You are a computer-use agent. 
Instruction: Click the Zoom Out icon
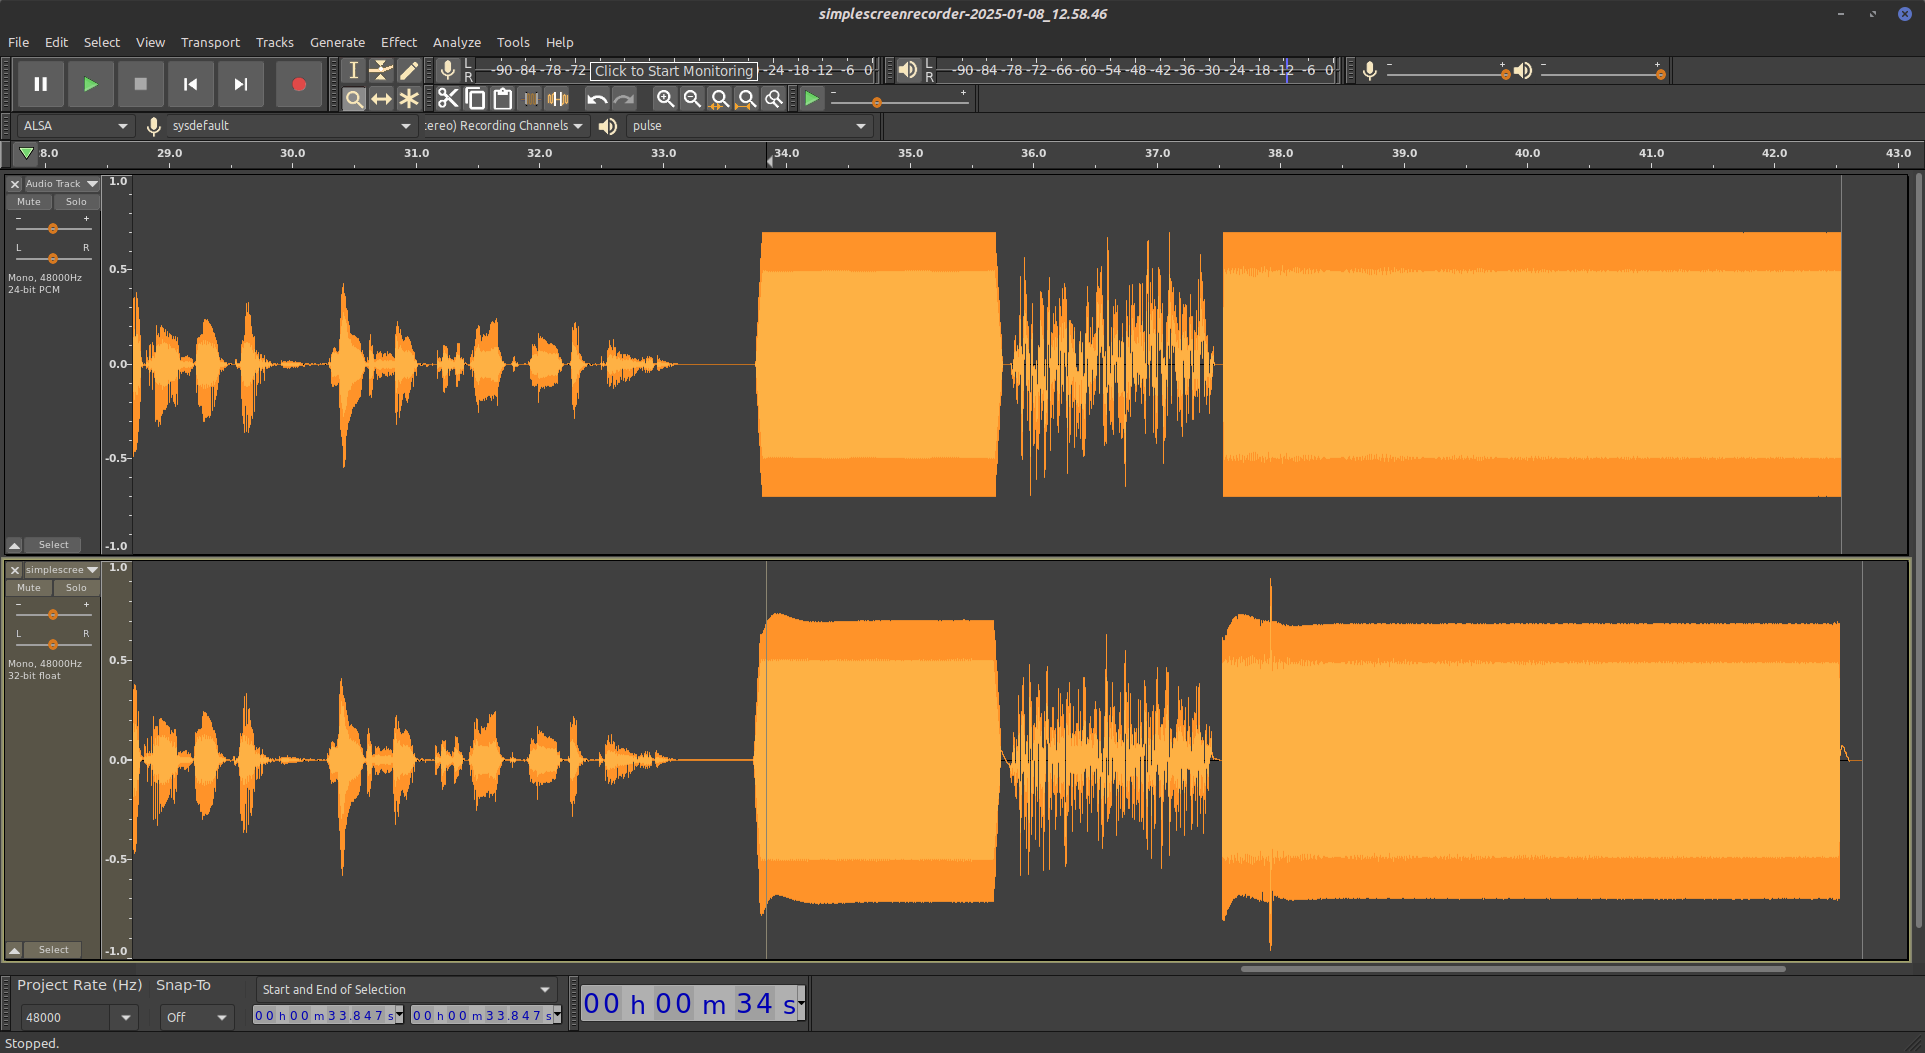click(692, 98)
